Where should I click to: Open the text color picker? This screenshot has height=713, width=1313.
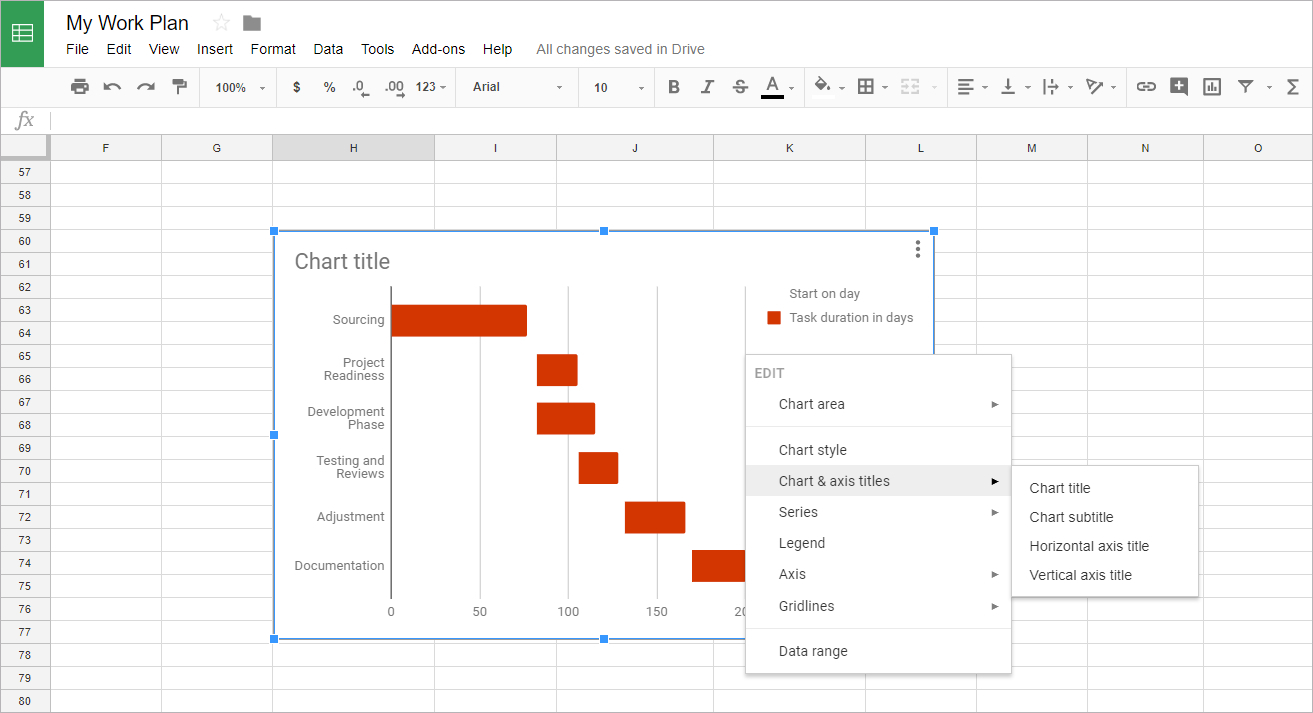[772, 87]
